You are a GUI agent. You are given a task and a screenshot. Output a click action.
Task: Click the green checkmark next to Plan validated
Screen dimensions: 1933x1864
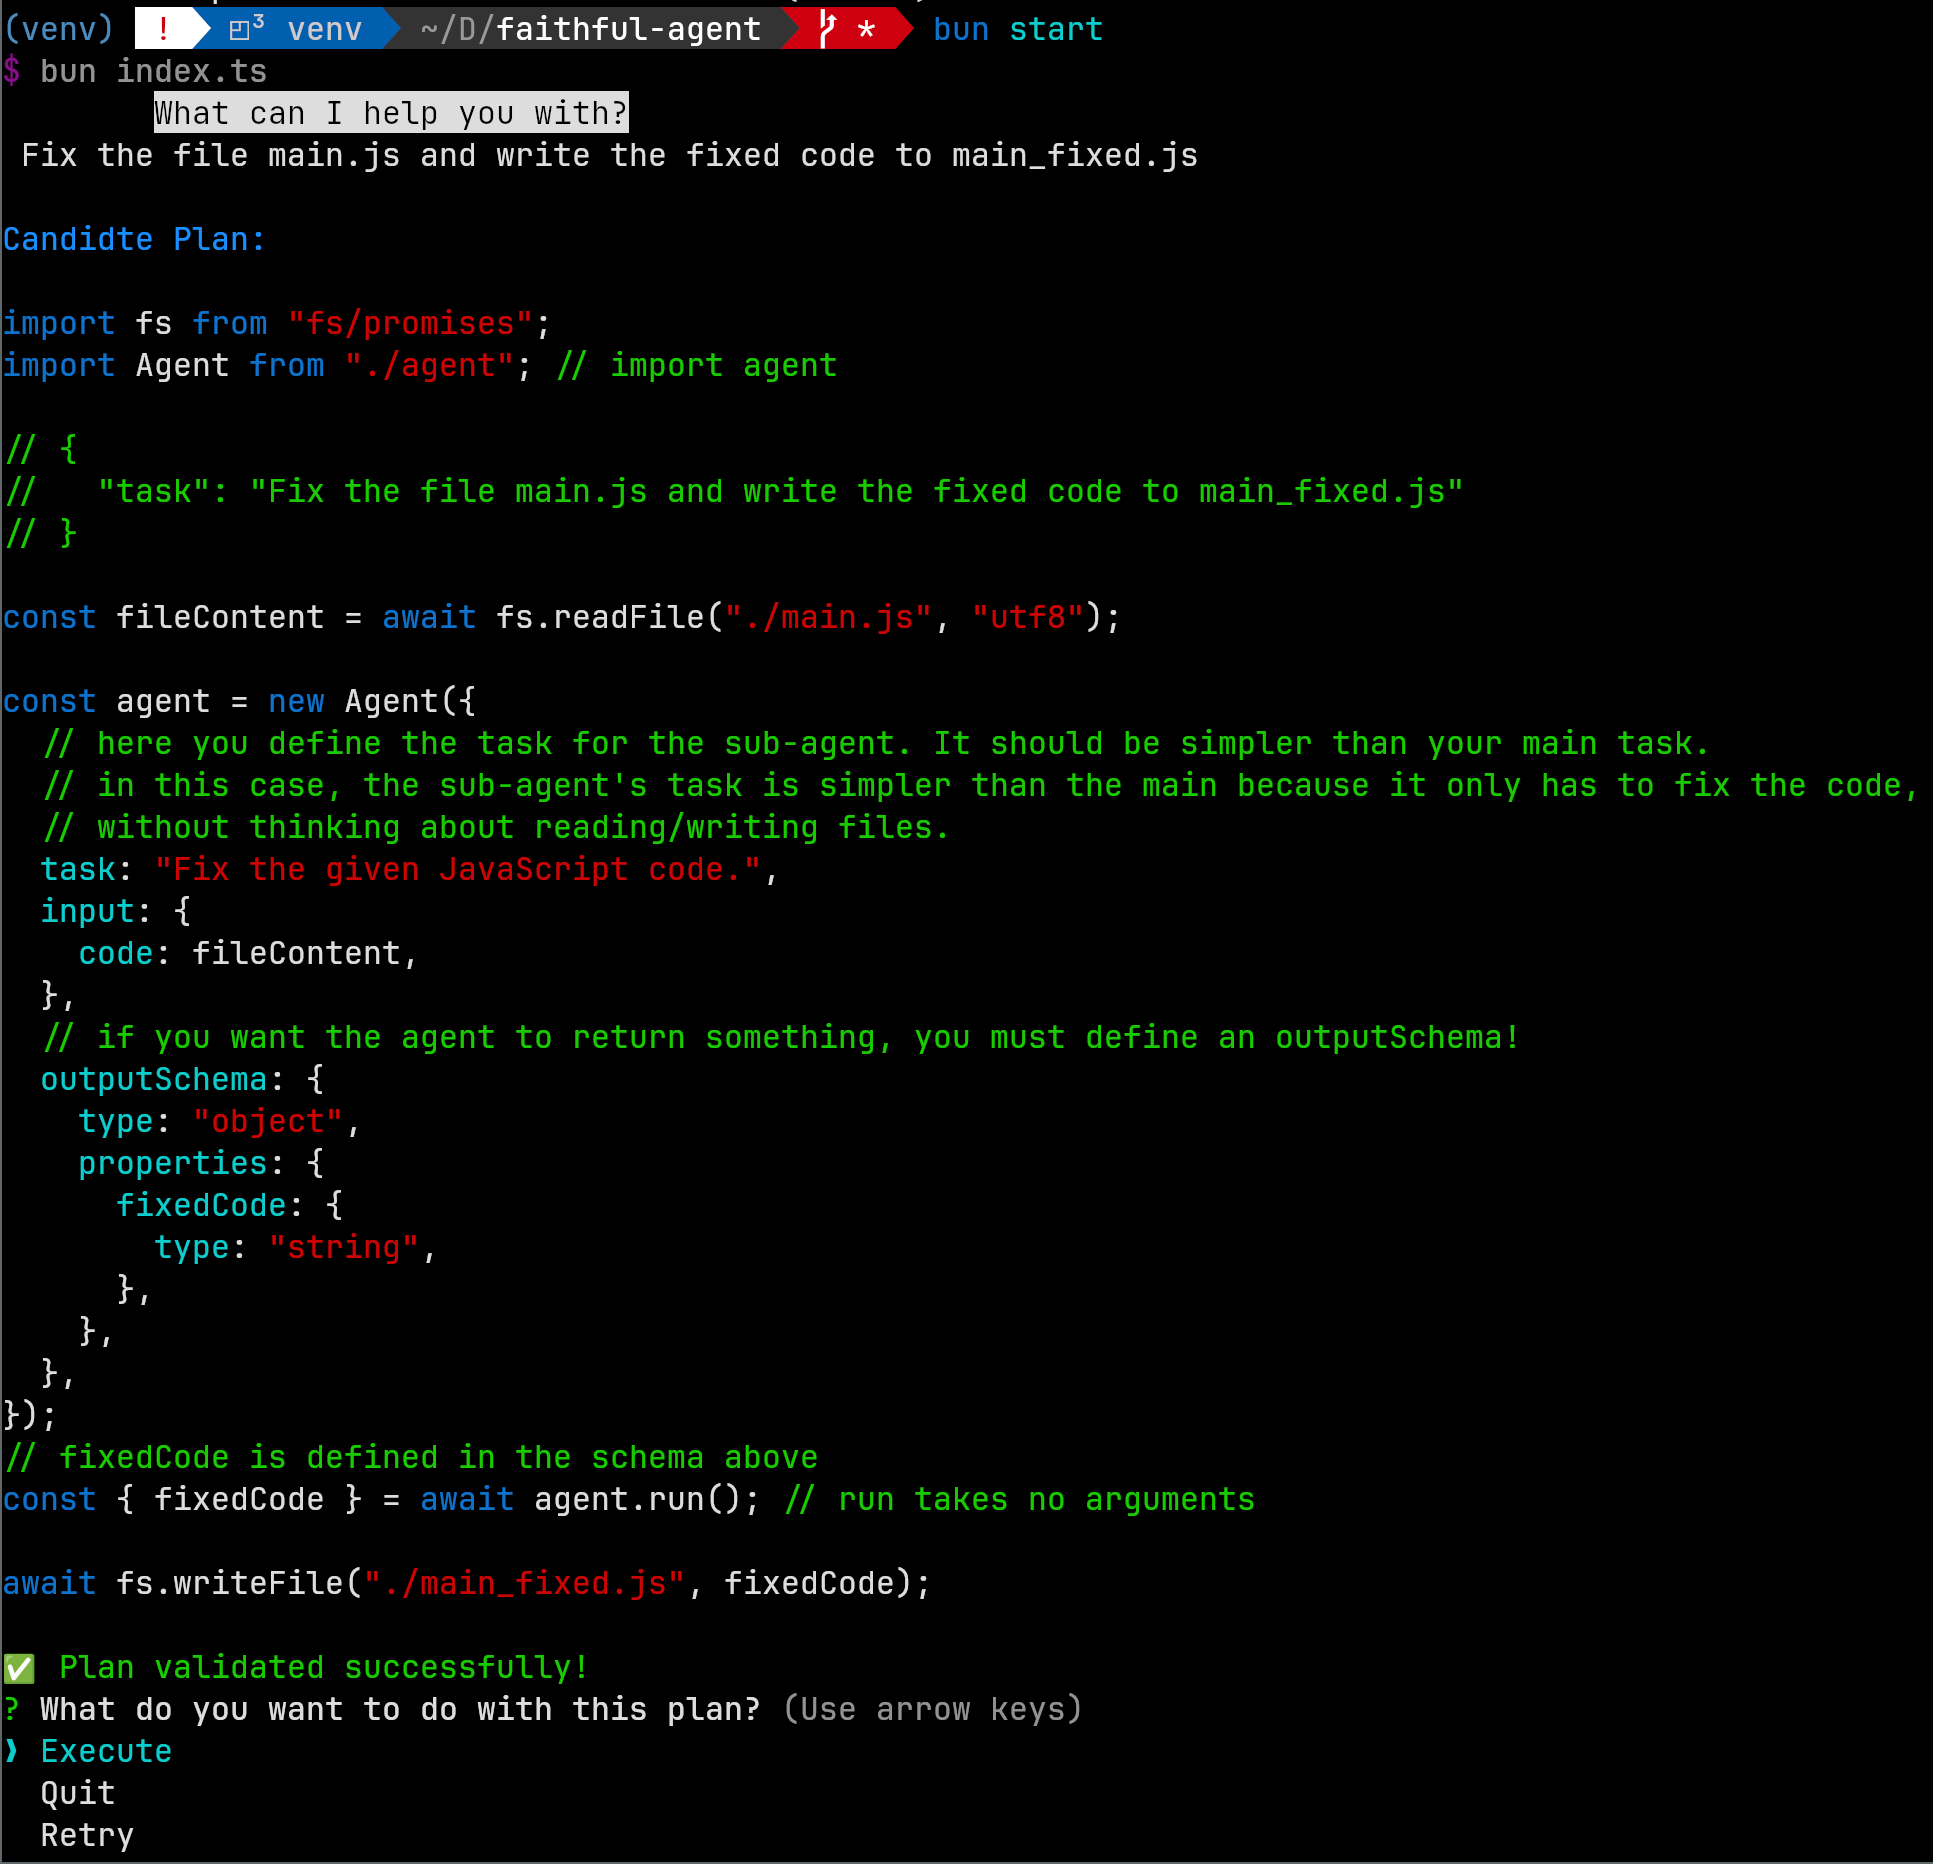(19, 1667)
